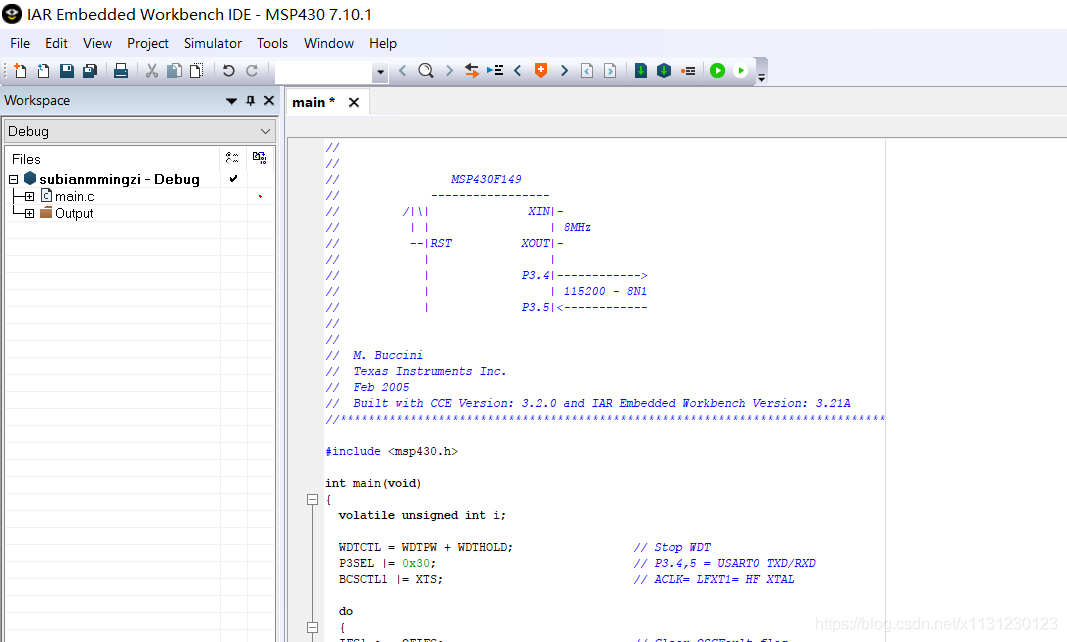The image size is (1067, 642).
Task: Expand the main.c tree node
Action: 29,197
